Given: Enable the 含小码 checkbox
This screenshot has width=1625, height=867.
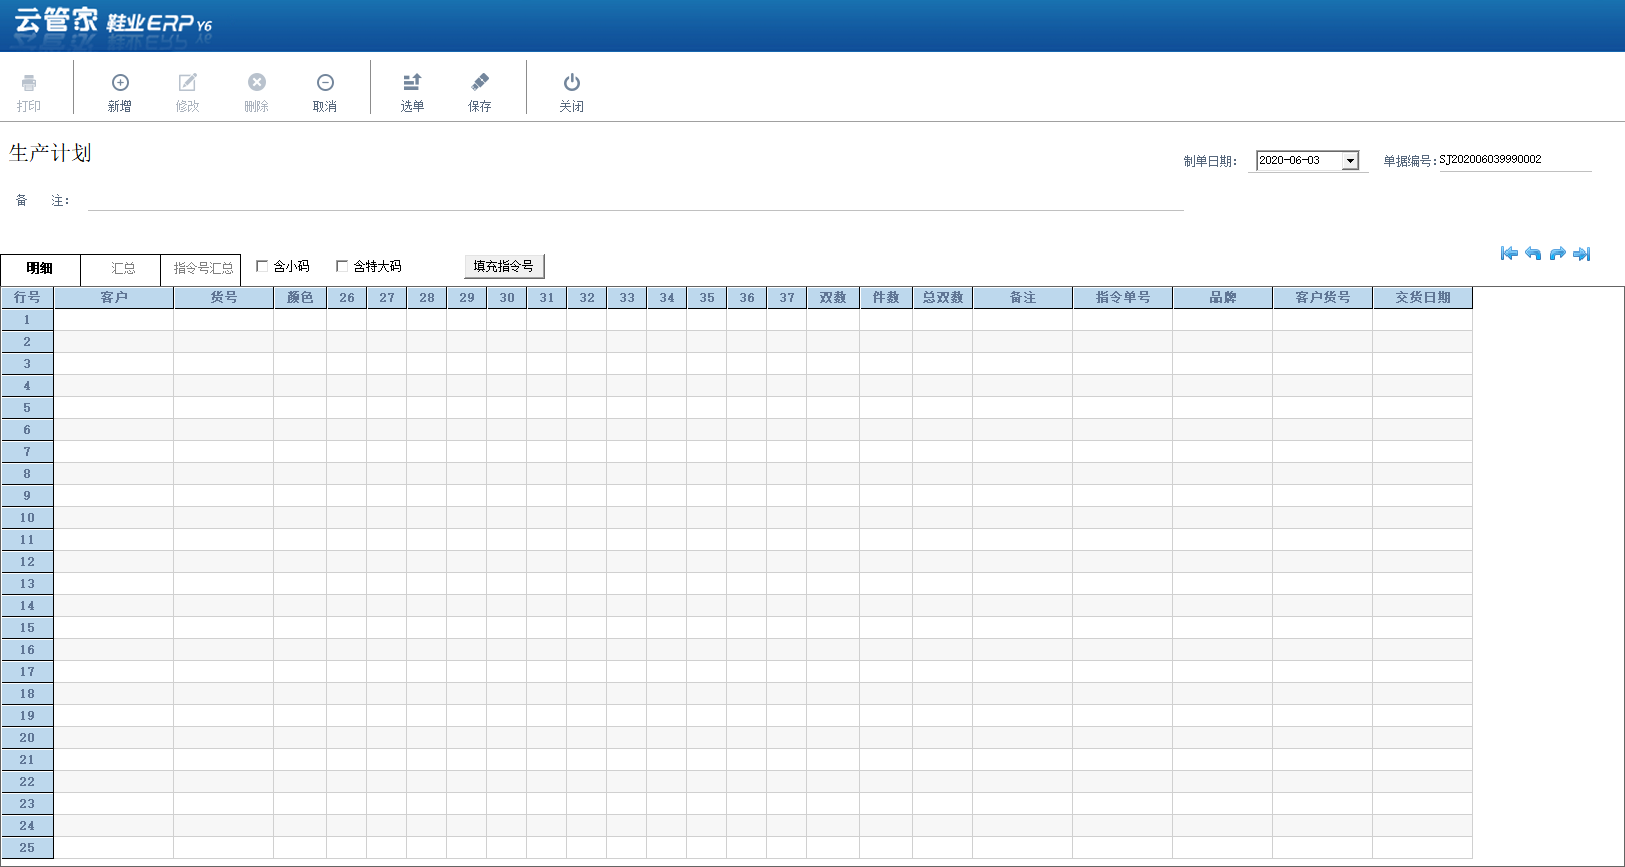Looking at the screenshot, I should [x=262, y=266].
